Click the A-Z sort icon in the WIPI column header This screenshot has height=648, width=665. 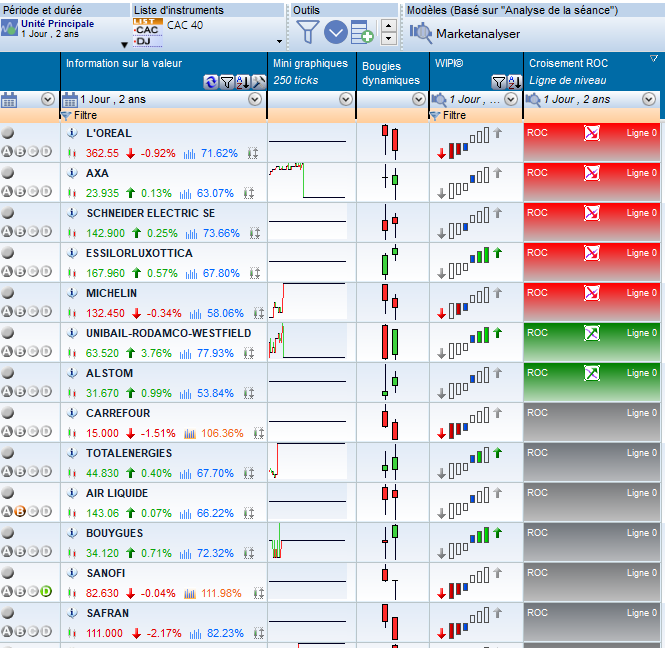514,82
